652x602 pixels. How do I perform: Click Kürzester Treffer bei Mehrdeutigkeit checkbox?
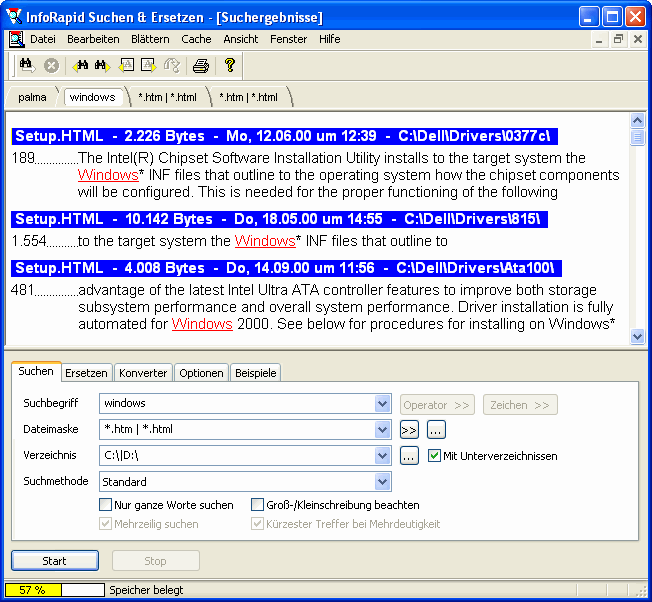click(x=257, y=524)
